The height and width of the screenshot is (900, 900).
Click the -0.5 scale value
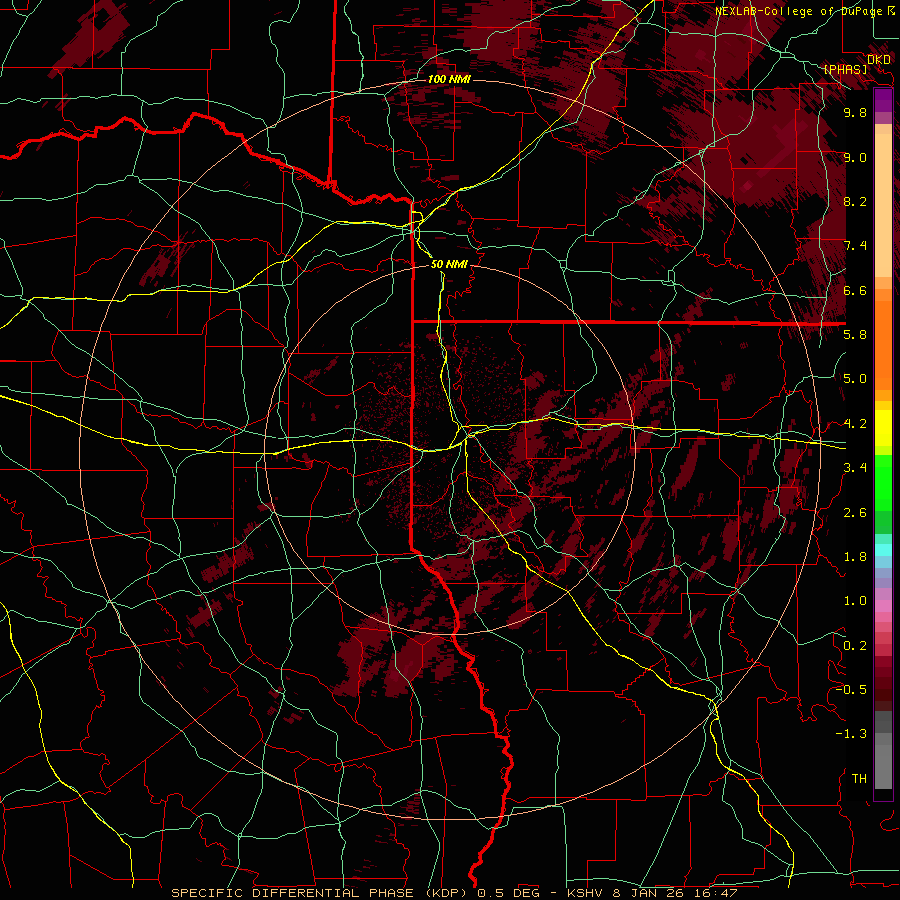(x=851, y=690)
